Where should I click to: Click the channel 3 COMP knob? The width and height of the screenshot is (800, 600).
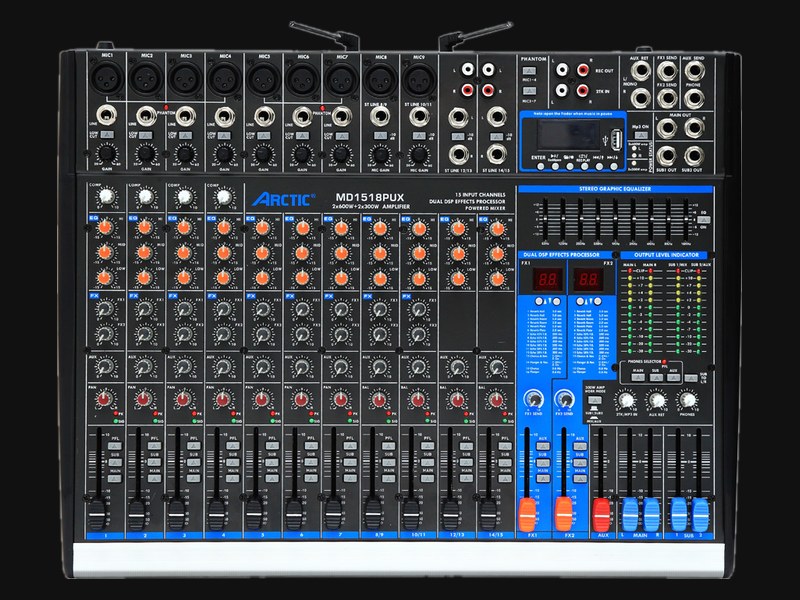tap(185, 196)
